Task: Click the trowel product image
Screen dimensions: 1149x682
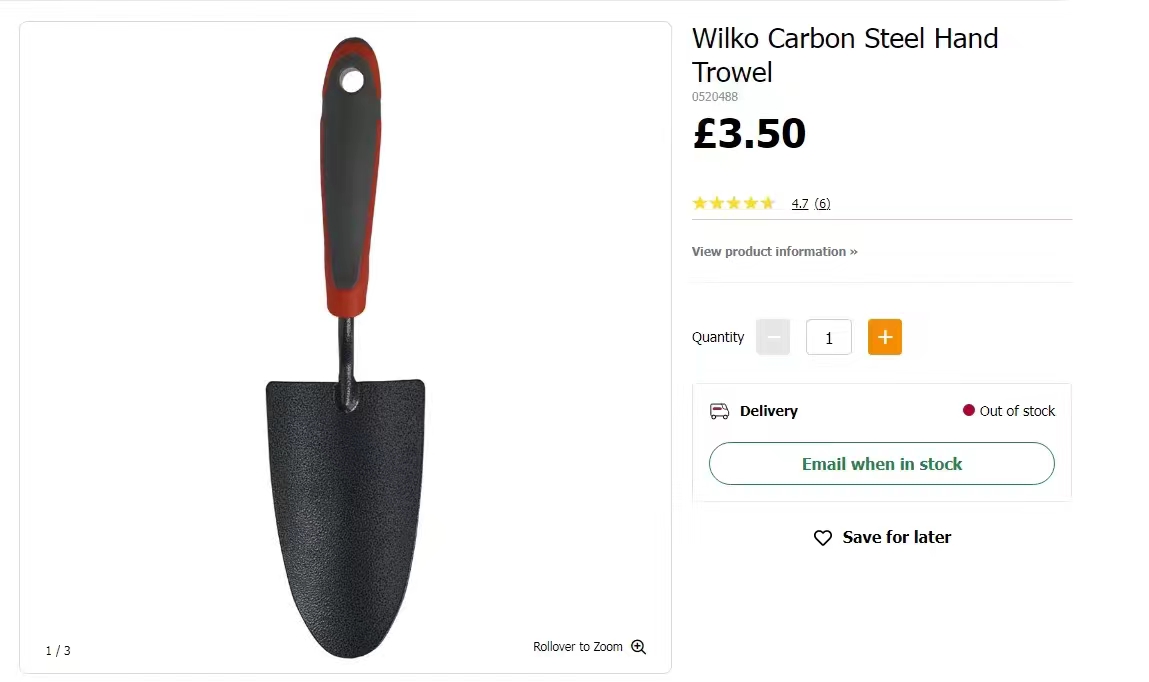Action: tap(347, 346)
